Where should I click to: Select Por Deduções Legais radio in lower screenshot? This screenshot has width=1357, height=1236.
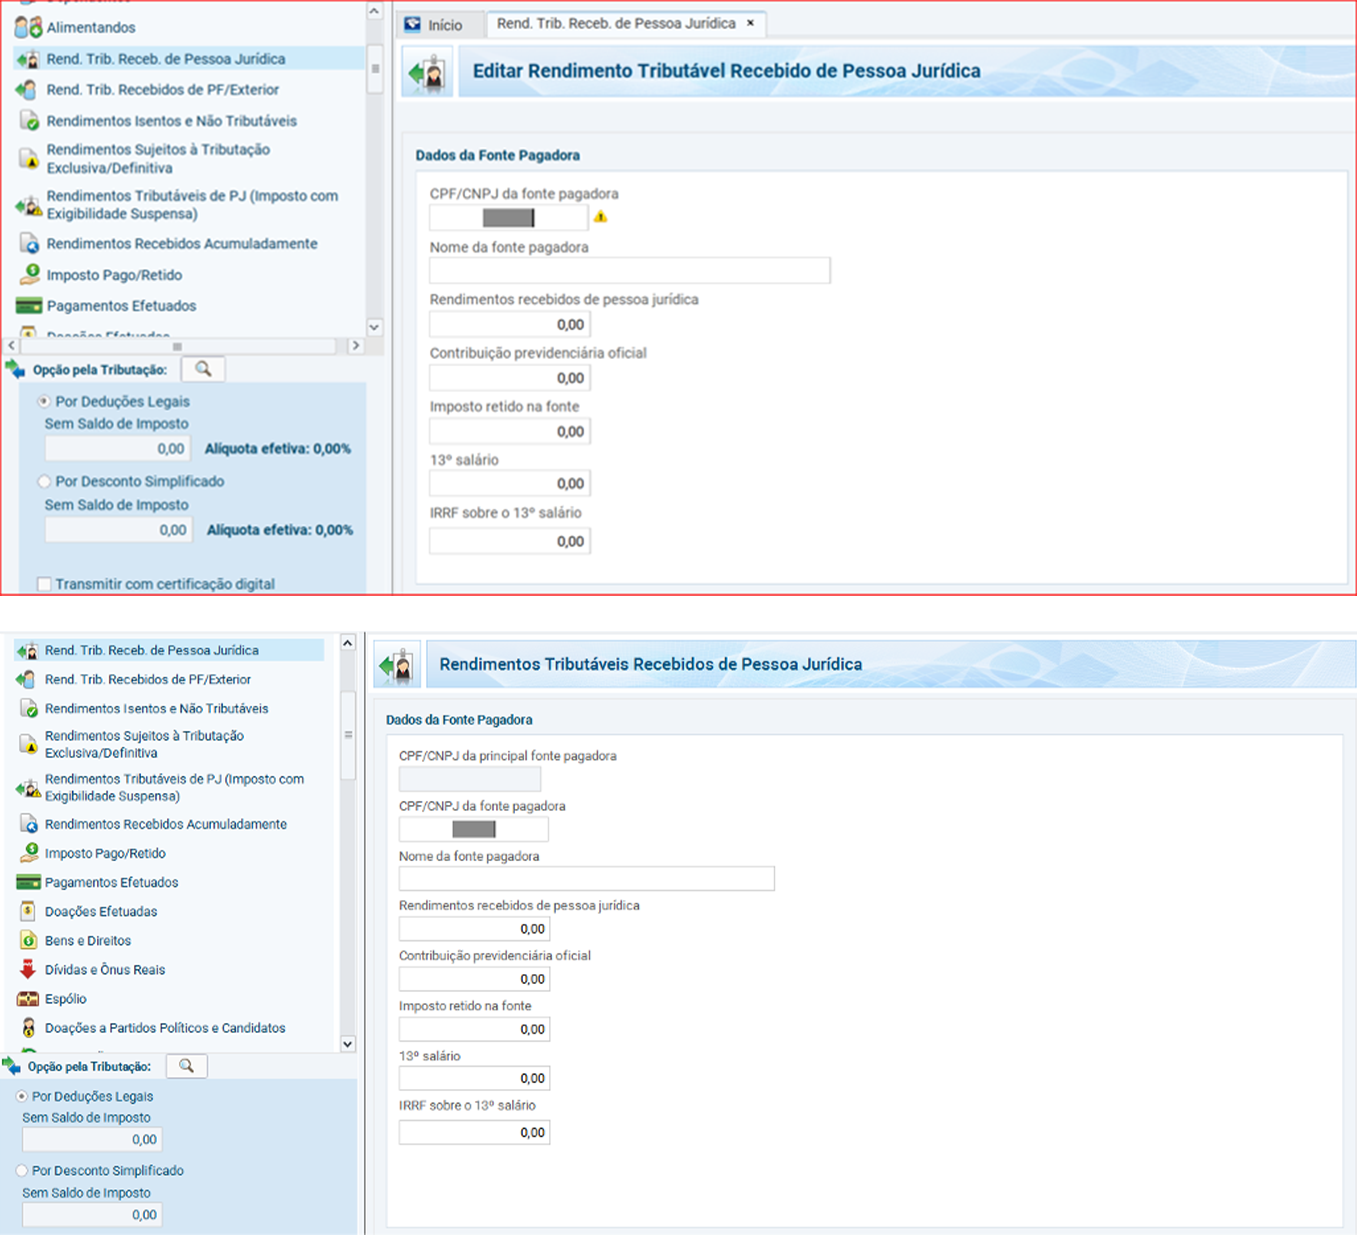(x=22, y=1096)
